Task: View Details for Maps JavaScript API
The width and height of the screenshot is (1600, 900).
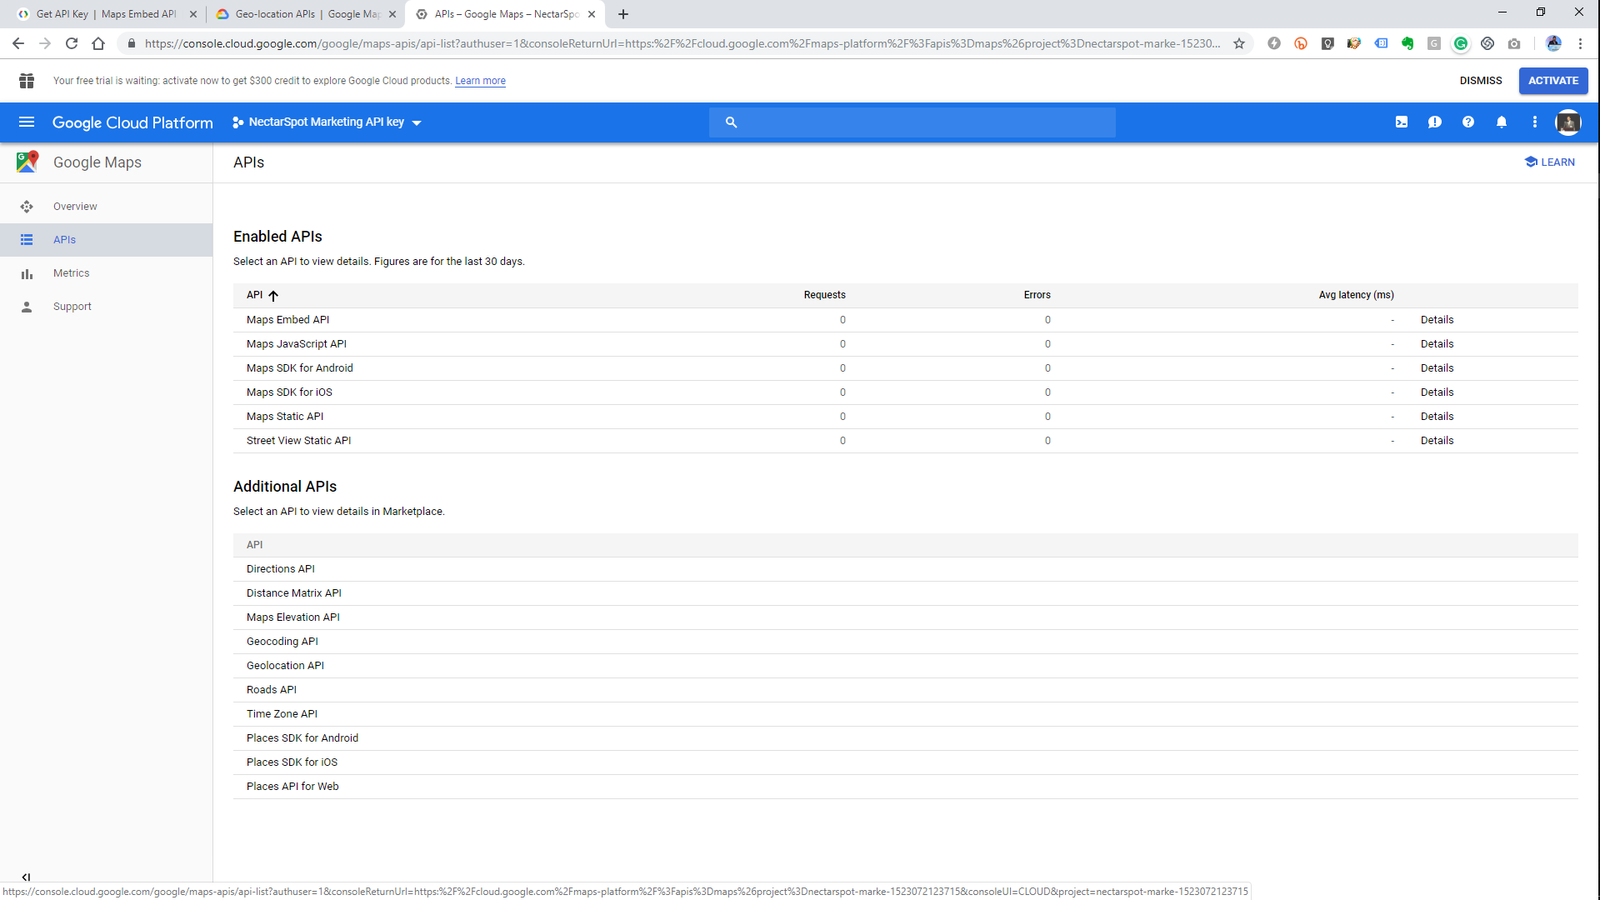Action: [x=1436, y=344]
